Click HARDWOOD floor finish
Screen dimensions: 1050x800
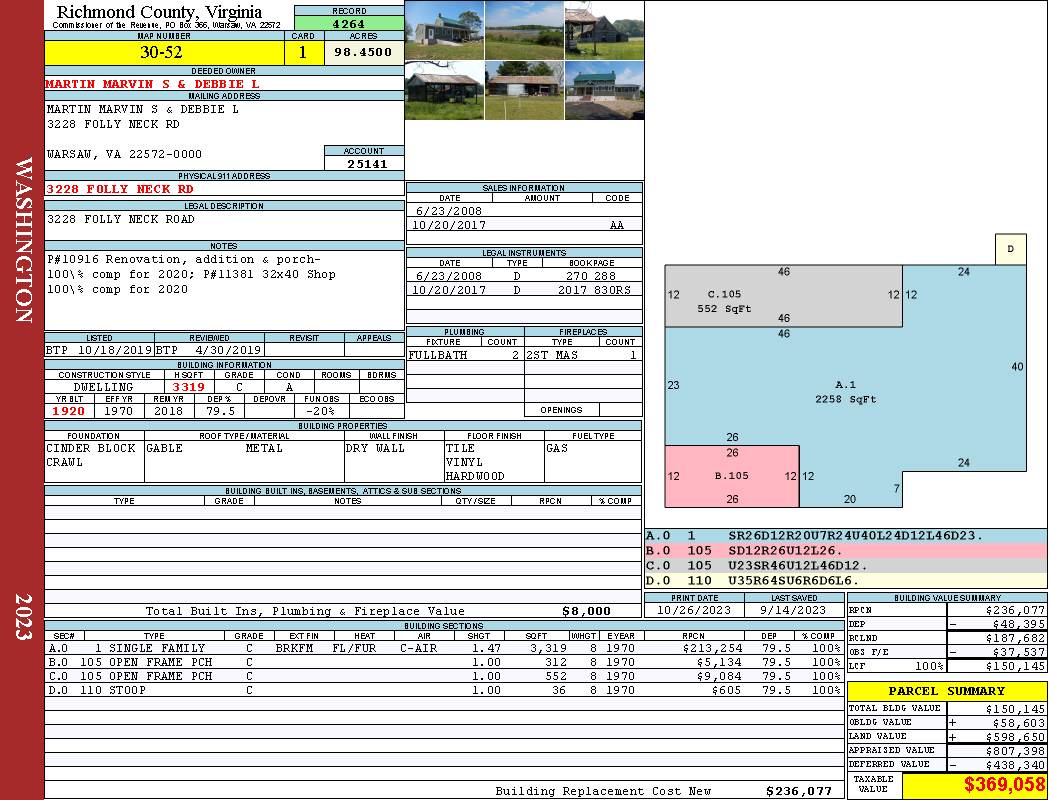(475, 476)
